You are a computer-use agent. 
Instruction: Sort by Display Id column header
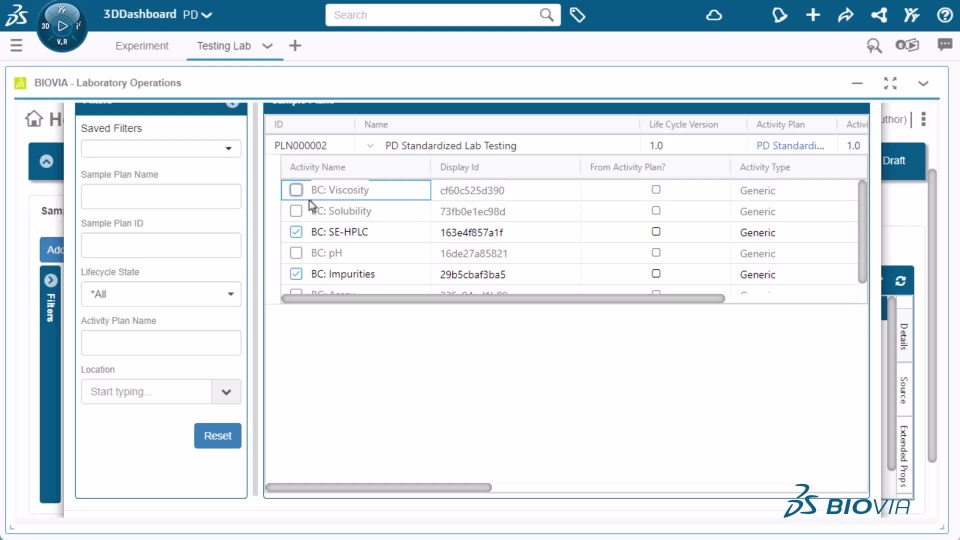click(x=506, y=167)
